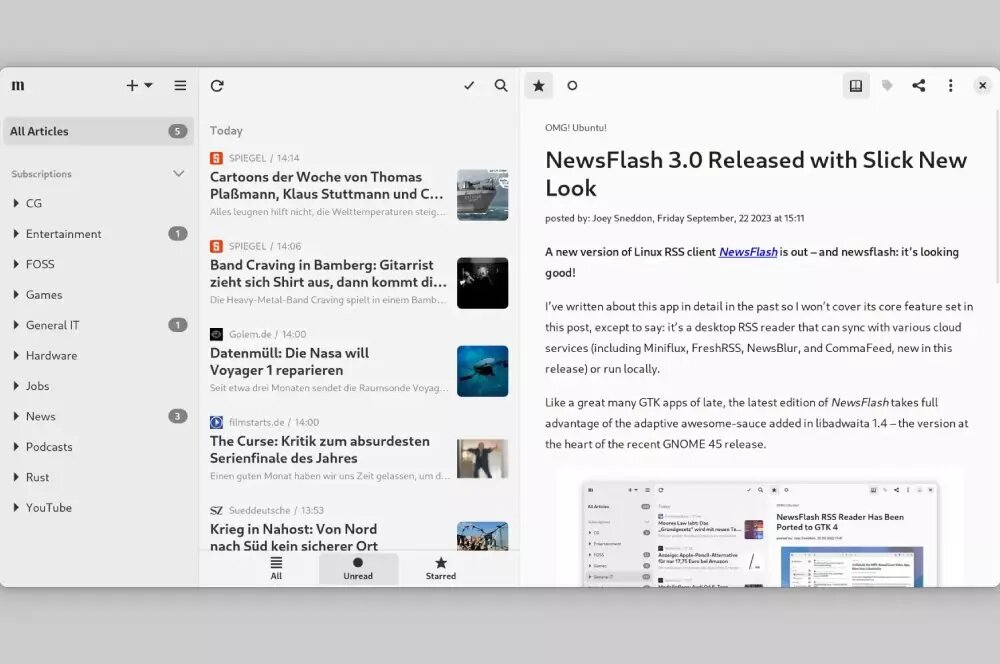Select the News category label
The image size is (1000, 664).
41,417
